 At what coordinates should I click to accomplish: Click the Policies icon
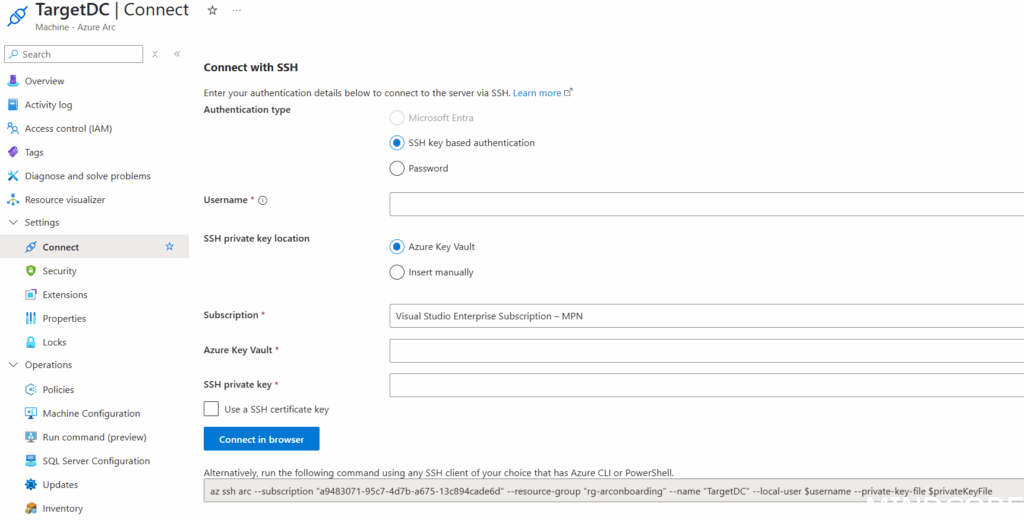(31, 389)
